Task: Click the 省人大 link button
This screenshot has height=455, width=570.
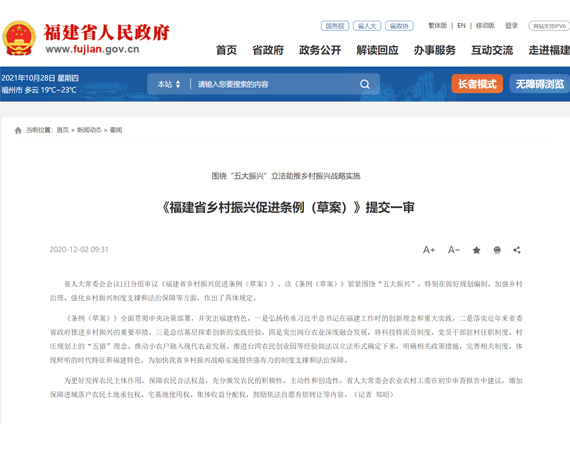Action: point(367,26)
